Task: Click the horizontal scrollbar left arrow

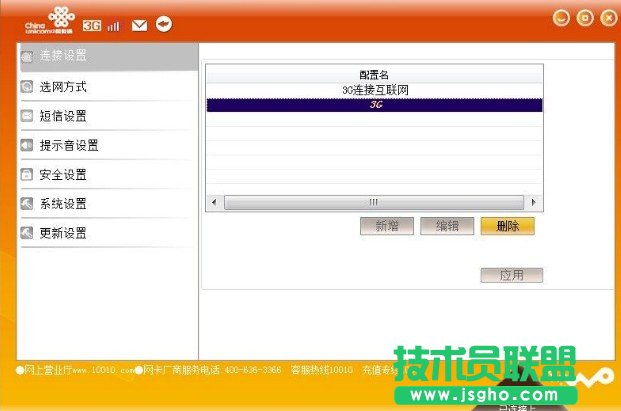Action: (214, 202)
